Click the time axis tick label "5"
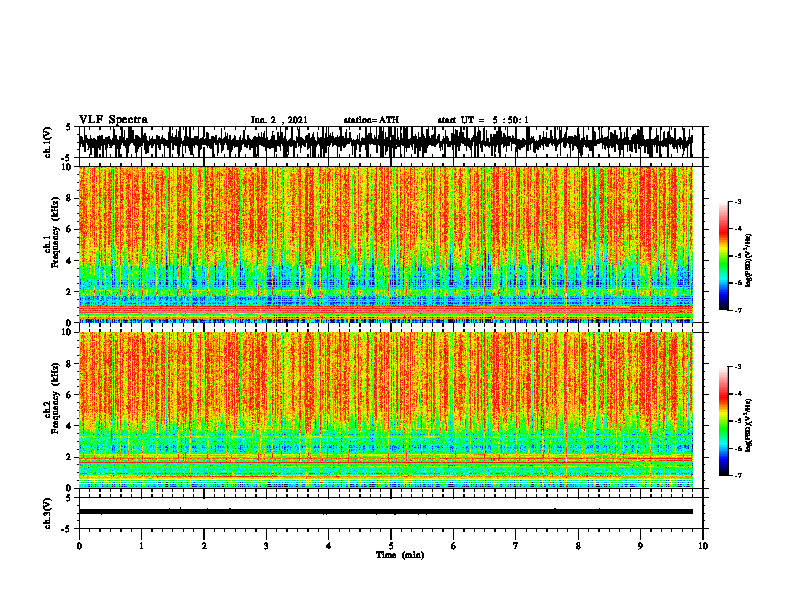The image size is (792, 612). [391, 546]
